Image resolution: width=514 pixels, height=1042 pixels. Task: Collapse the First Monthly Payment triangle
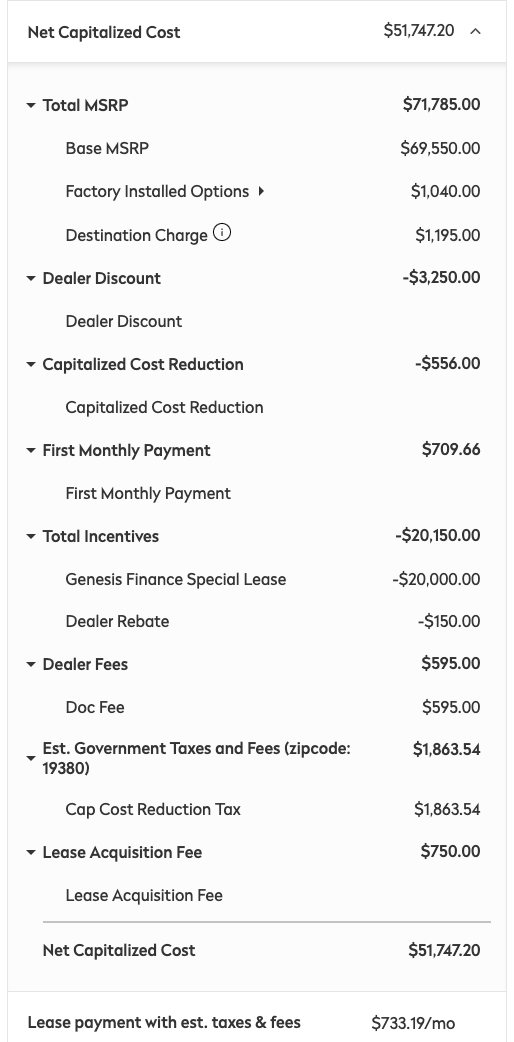(31, 451)
